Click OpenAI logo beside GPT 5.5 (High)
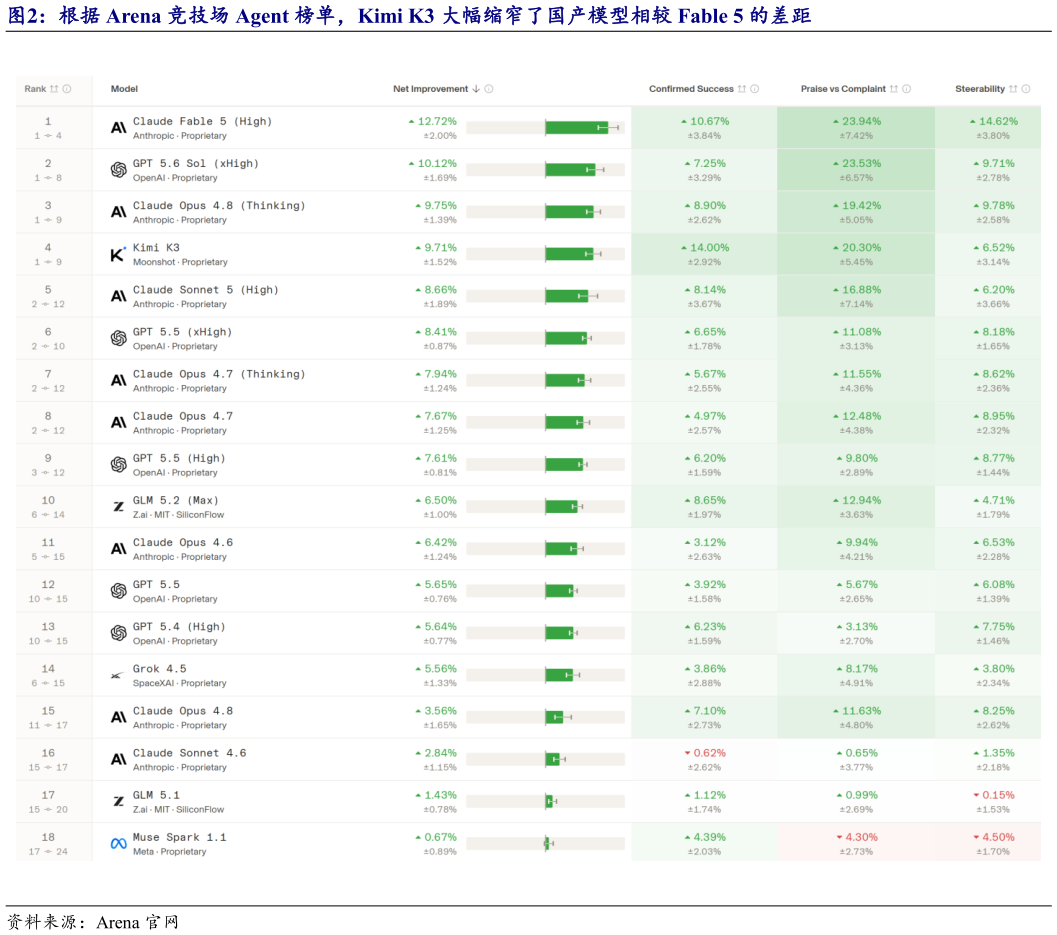Screen dimensions: 1057x935 [119, 464]
